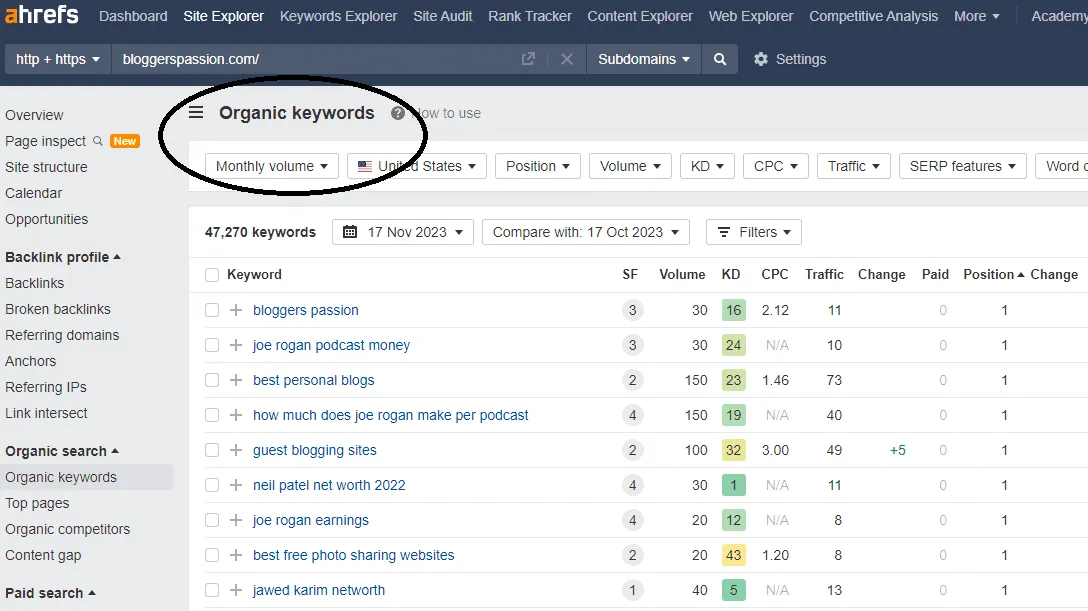Open the keyword bloggers passion link

[306, 310]
